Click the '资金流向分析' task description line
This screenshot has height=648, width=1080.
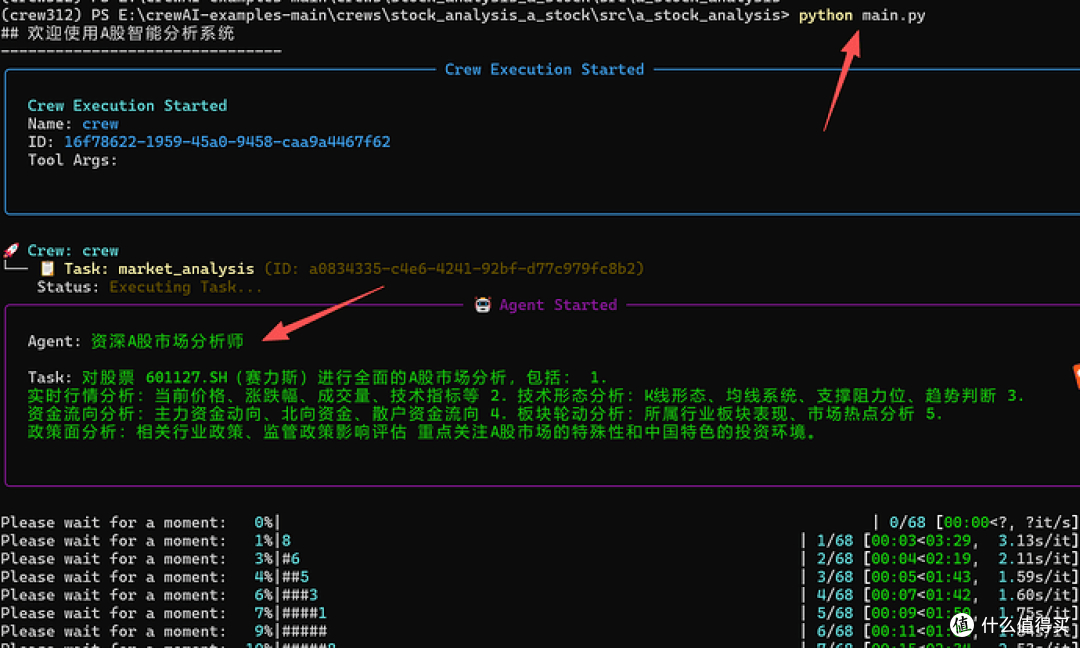pos(486,414)
